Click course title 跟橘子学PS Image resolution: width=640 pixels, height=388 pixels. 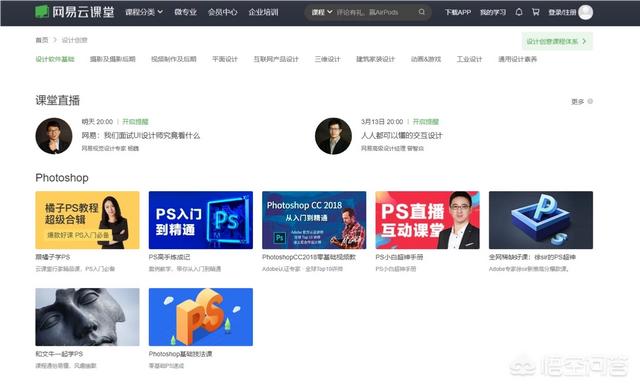(x=53, y=257)
